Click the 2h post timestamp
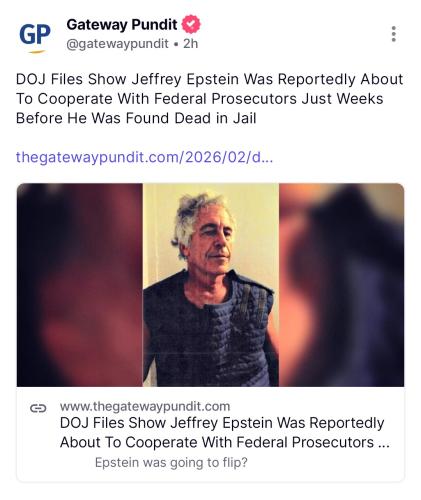 pyautogui.click(x=191, y=43)
